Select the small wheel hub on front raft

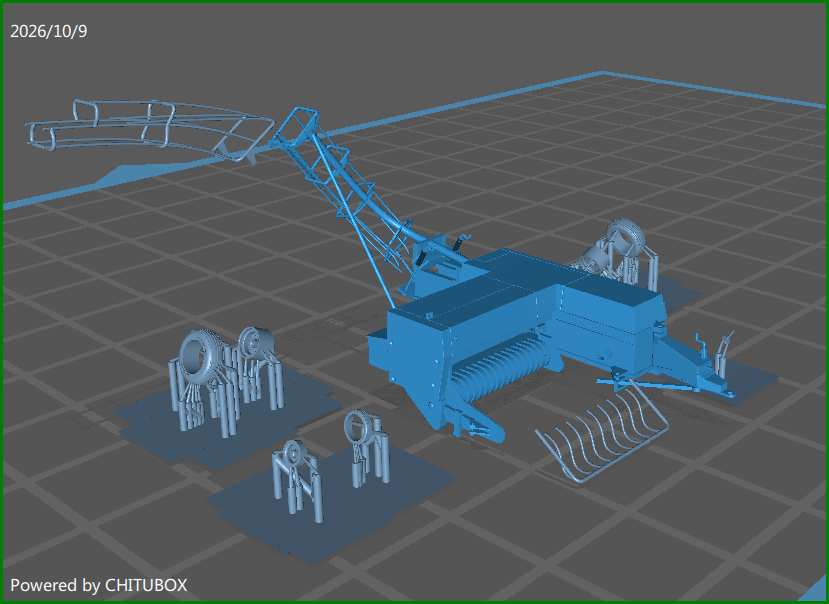(292, 452)
